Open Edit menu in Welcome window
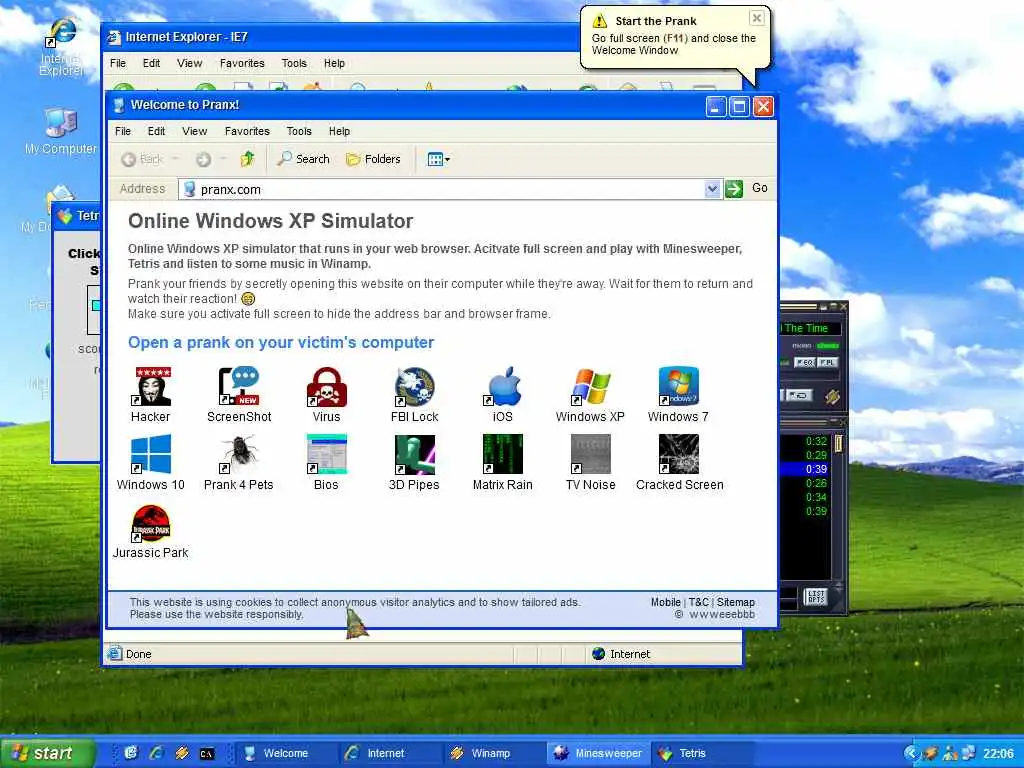 (156, 131)
